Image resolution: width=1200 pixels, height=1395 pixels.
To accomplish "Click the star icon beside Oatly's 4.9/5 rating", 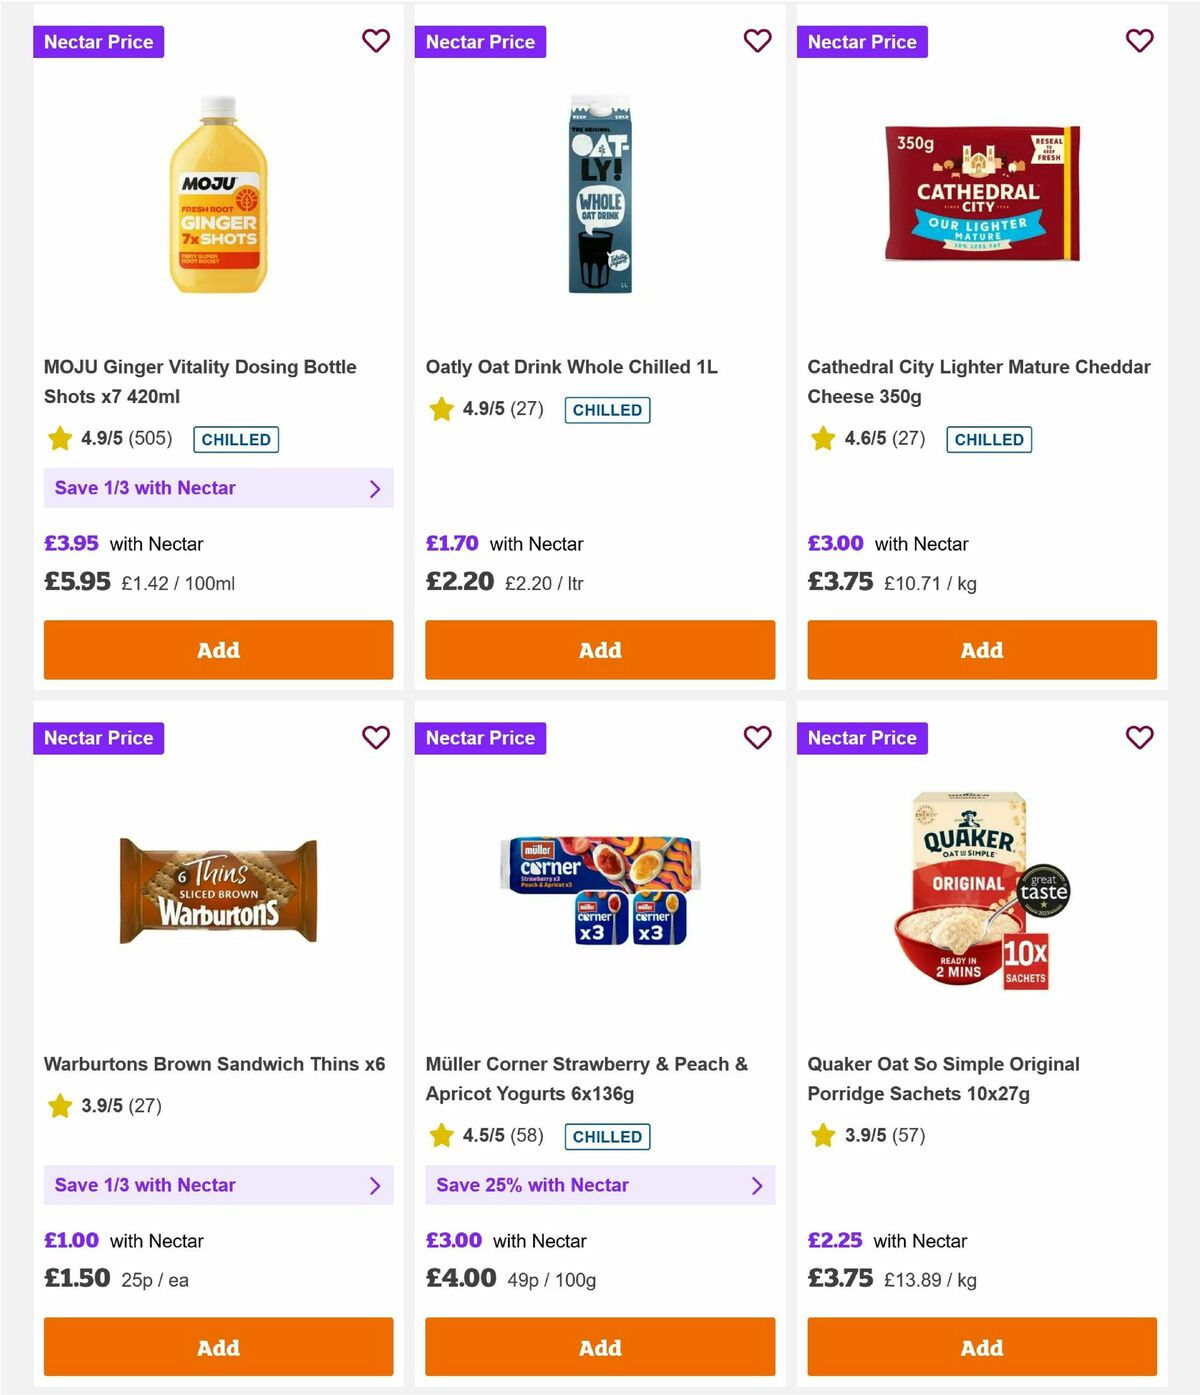I will pos(440,409).
